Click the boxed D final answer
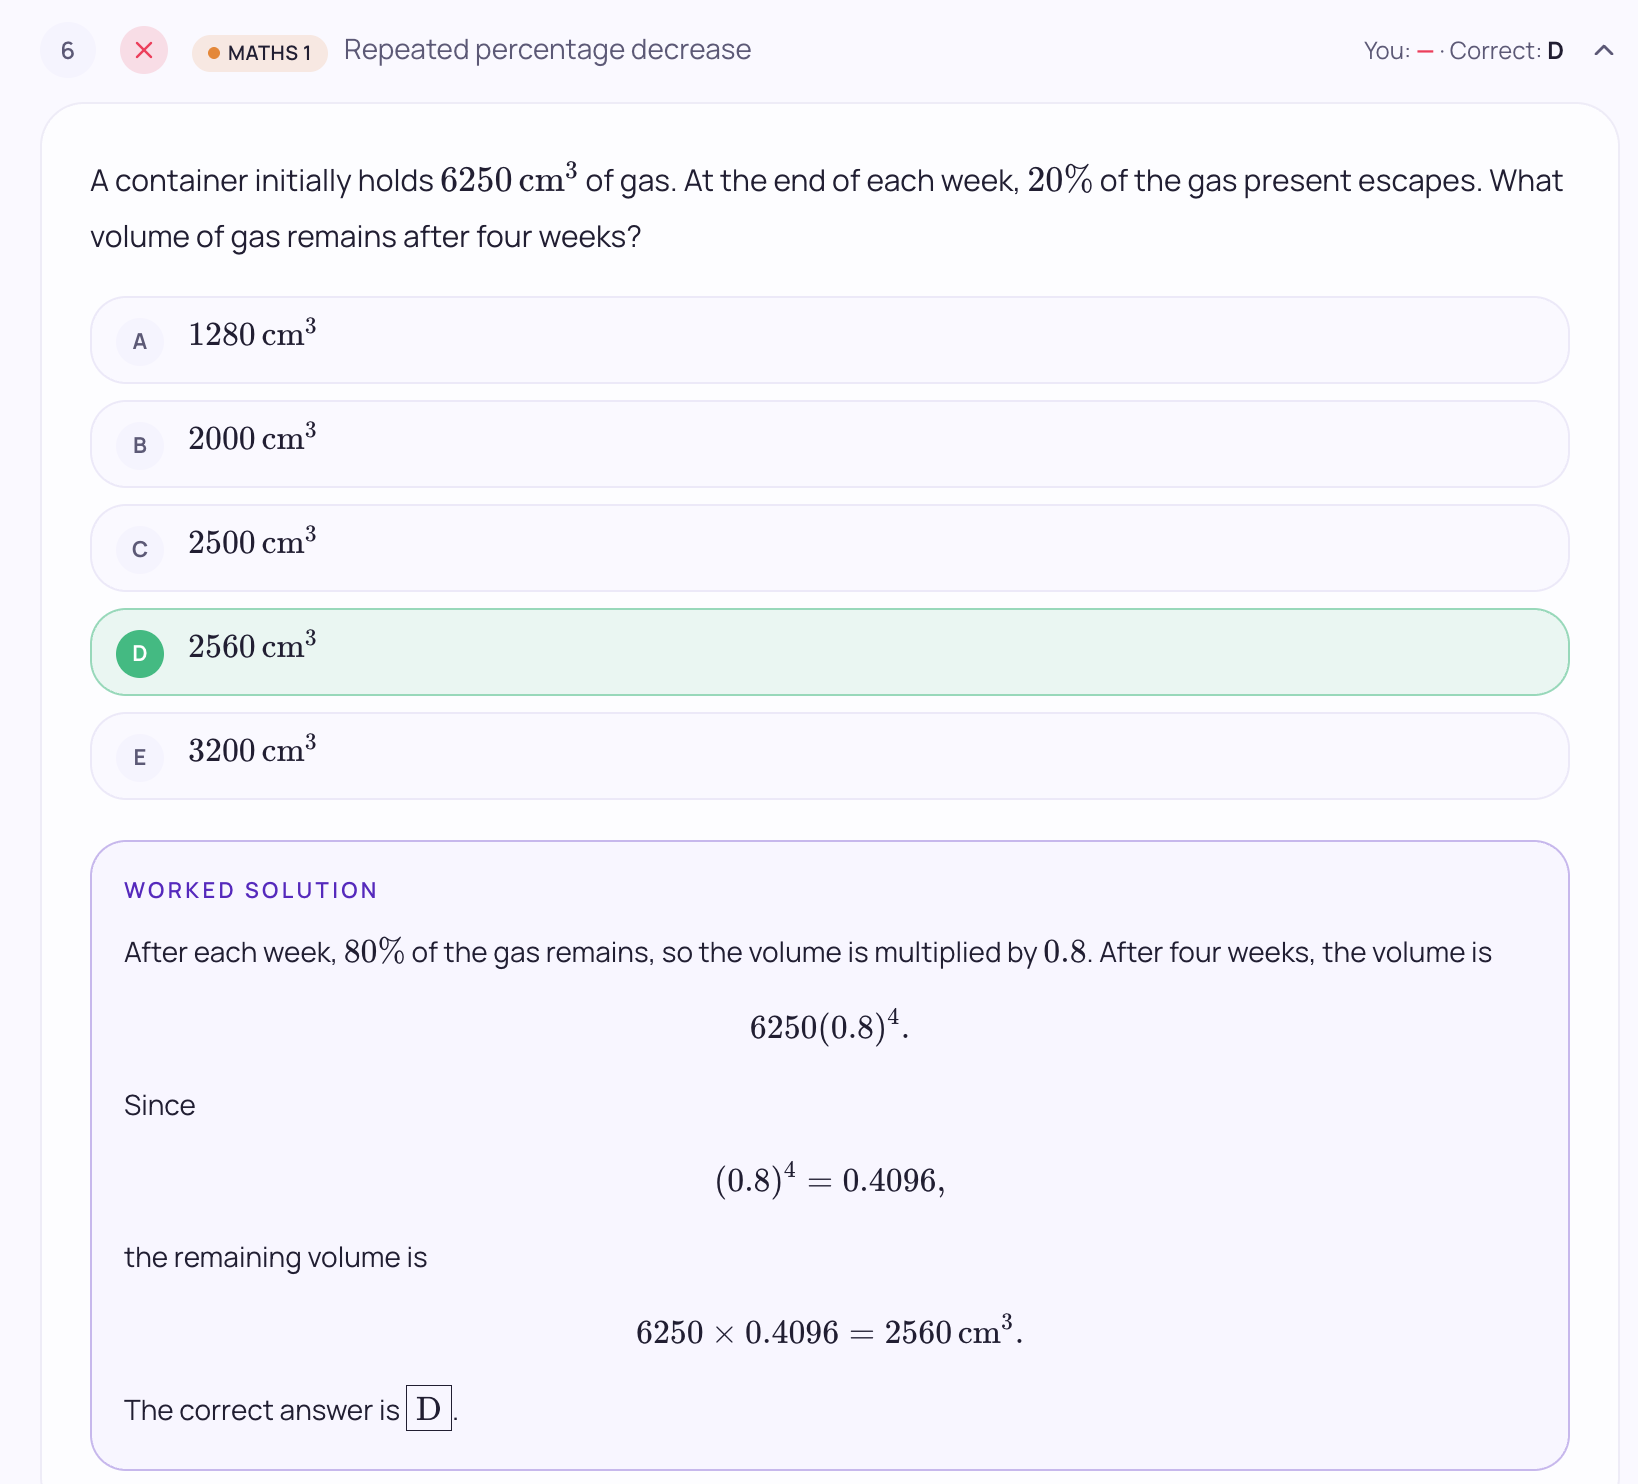 (429, 1408)
